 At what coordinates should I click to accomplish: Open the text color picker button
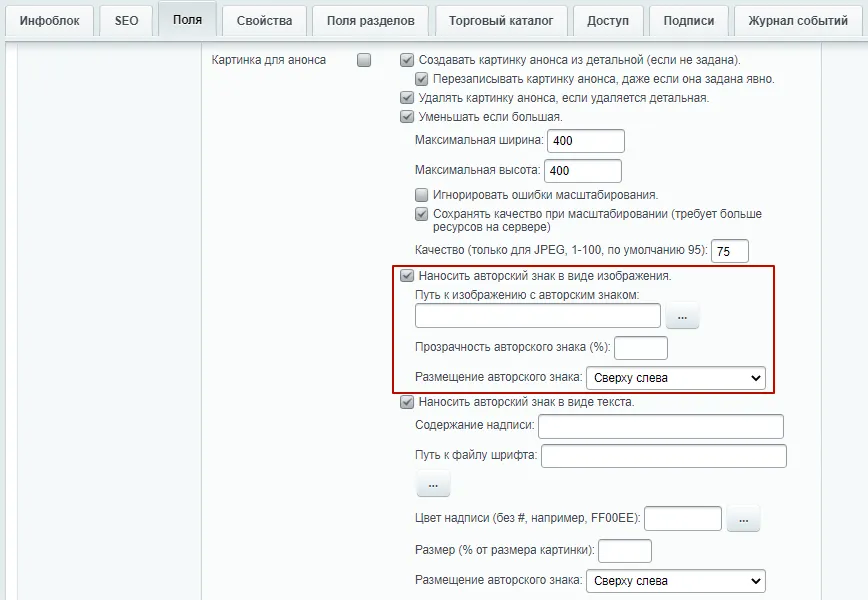(x=743, y=519)
